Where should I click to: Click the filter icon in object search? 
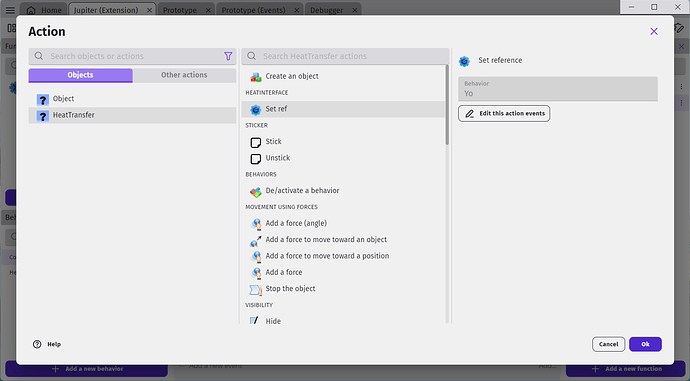[228, 56]
